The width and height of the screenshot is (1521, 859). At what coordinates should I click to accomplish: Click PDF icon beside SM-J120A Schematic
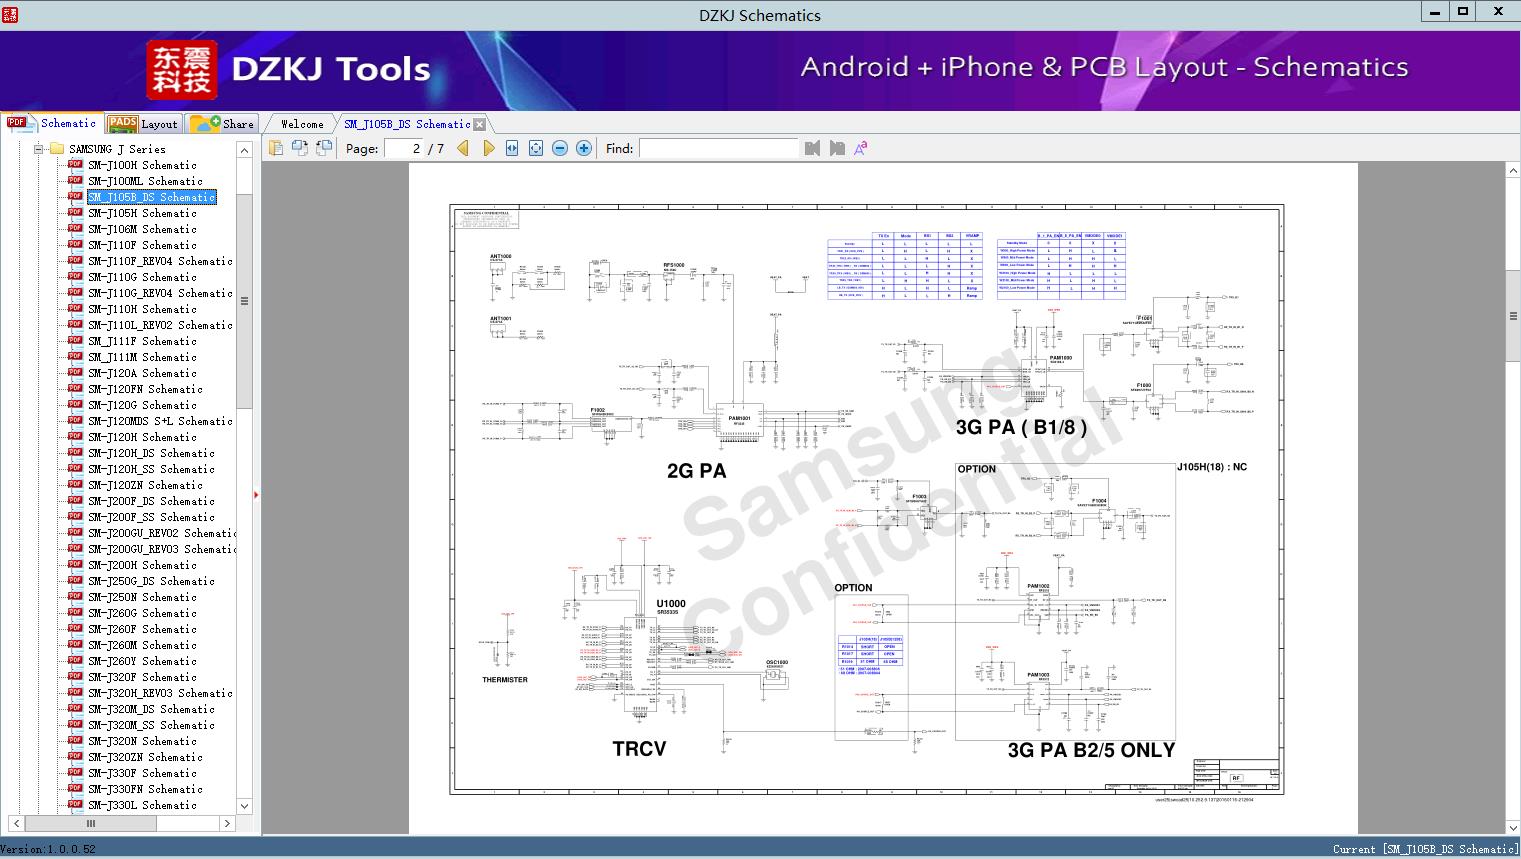coord(75,373)
